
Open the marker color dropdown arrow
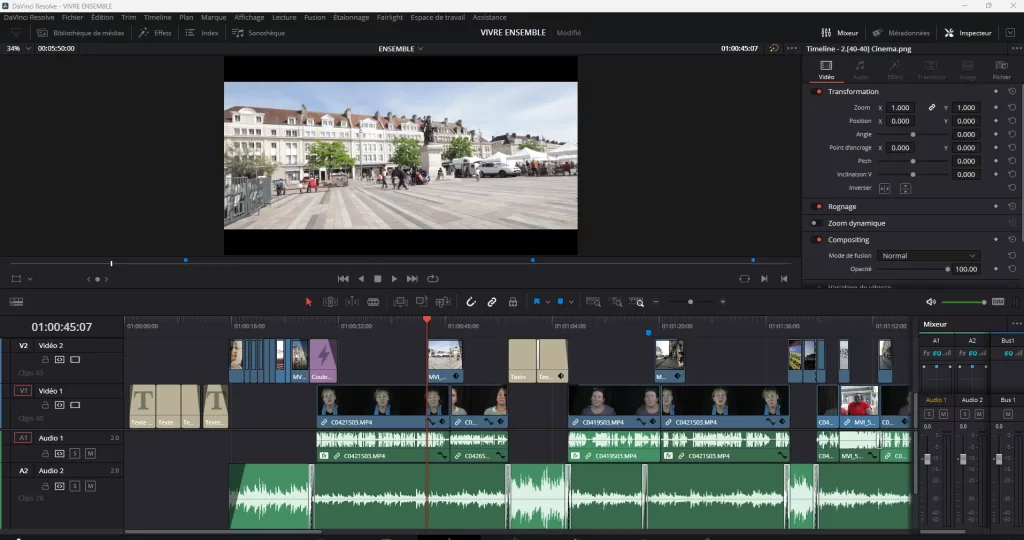tap(571, 302)
